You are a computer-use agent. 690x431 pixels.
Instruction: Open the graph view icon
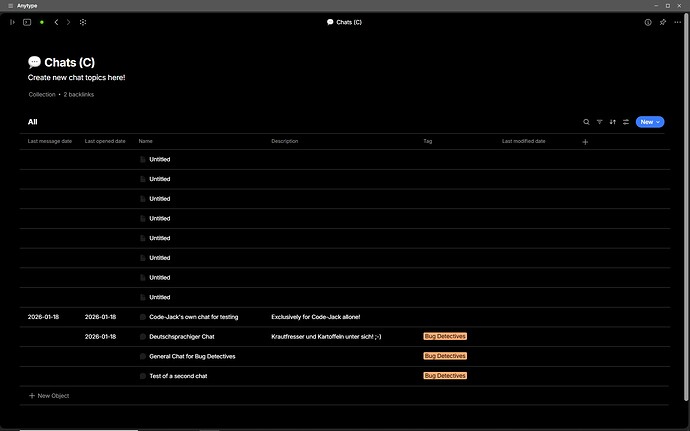[83, 22]
